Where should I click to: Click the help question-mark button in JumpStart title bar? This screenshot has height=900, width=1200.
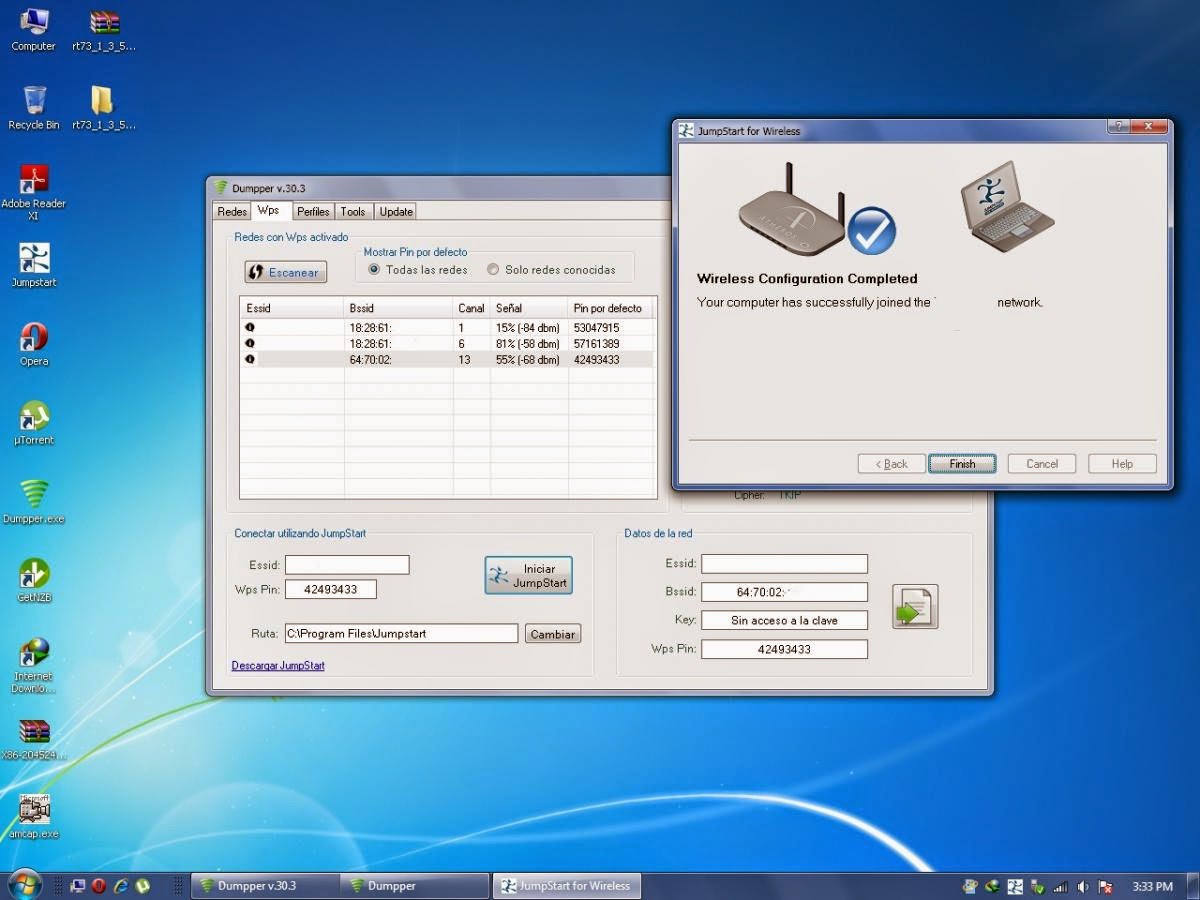[x=1120, y=127]
